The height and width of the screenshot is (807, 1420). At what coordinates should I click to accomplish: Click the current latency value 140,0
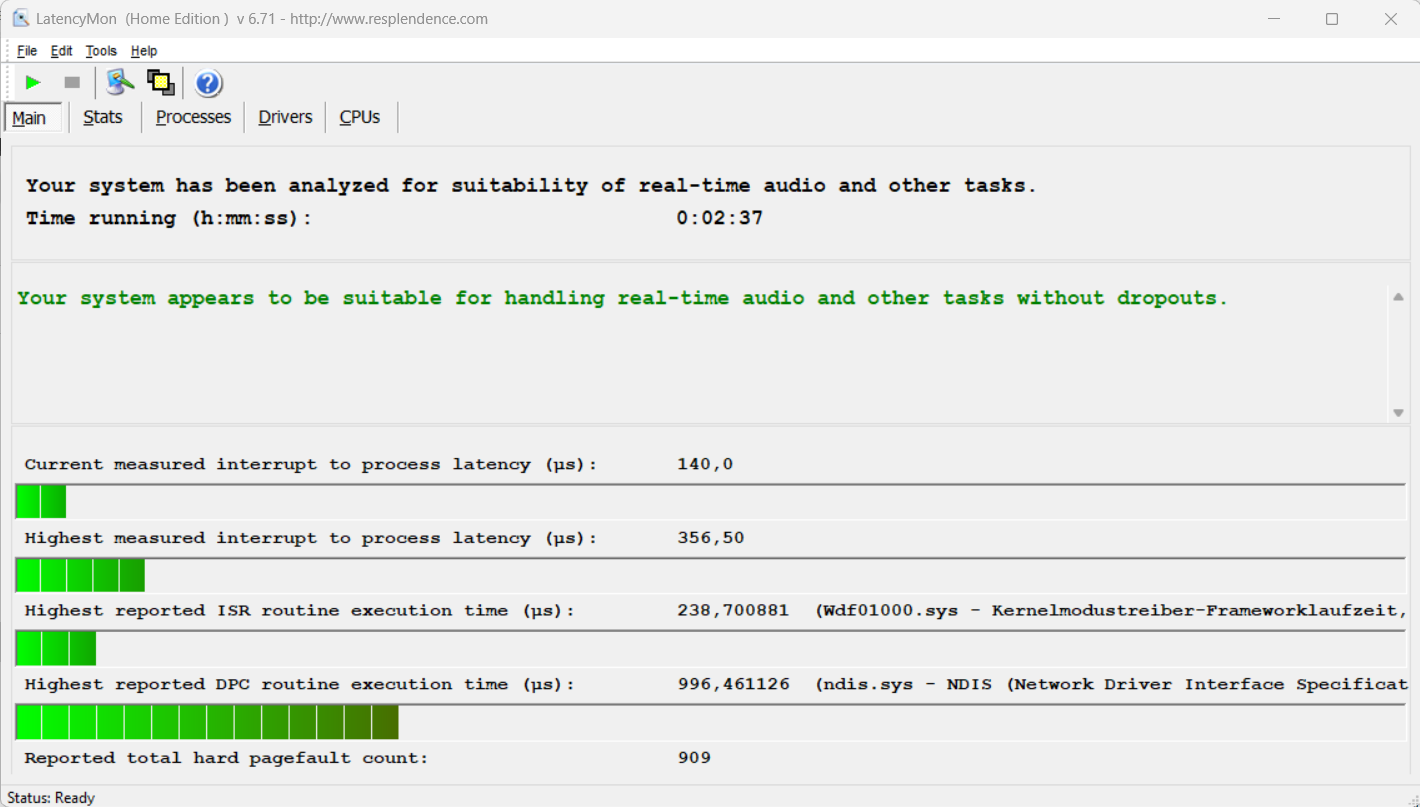(705, 464)
